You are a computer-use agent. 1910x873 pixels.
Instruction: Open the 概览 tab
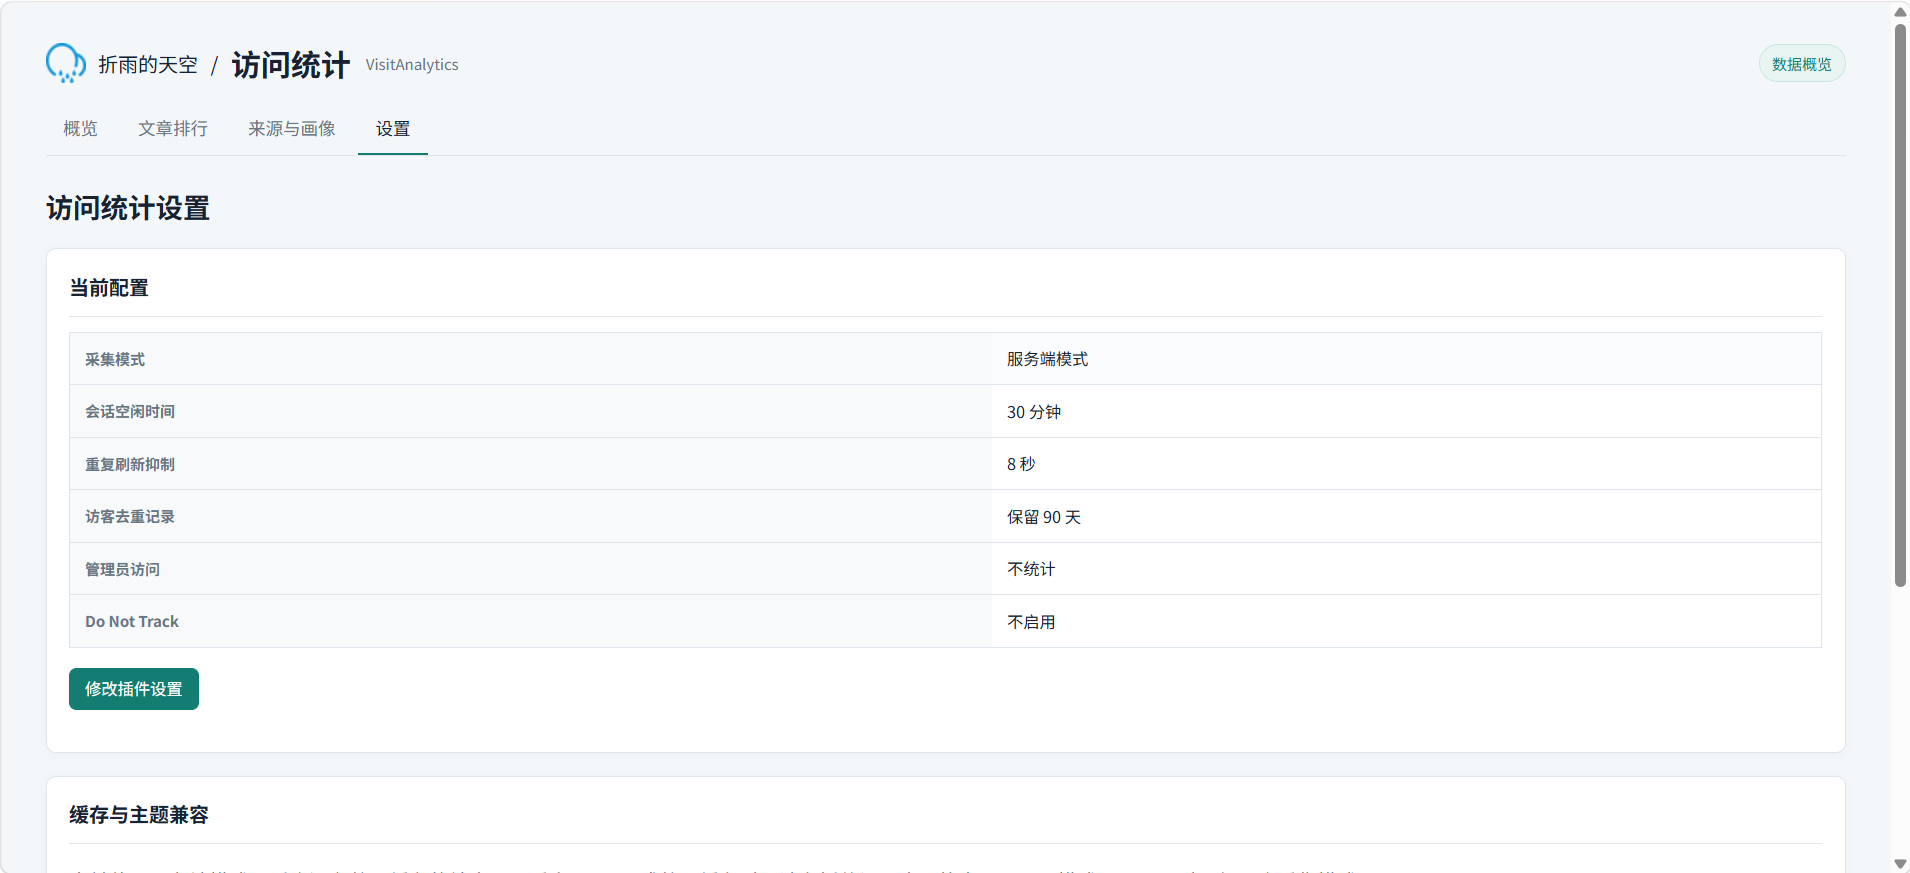[81, 129]
